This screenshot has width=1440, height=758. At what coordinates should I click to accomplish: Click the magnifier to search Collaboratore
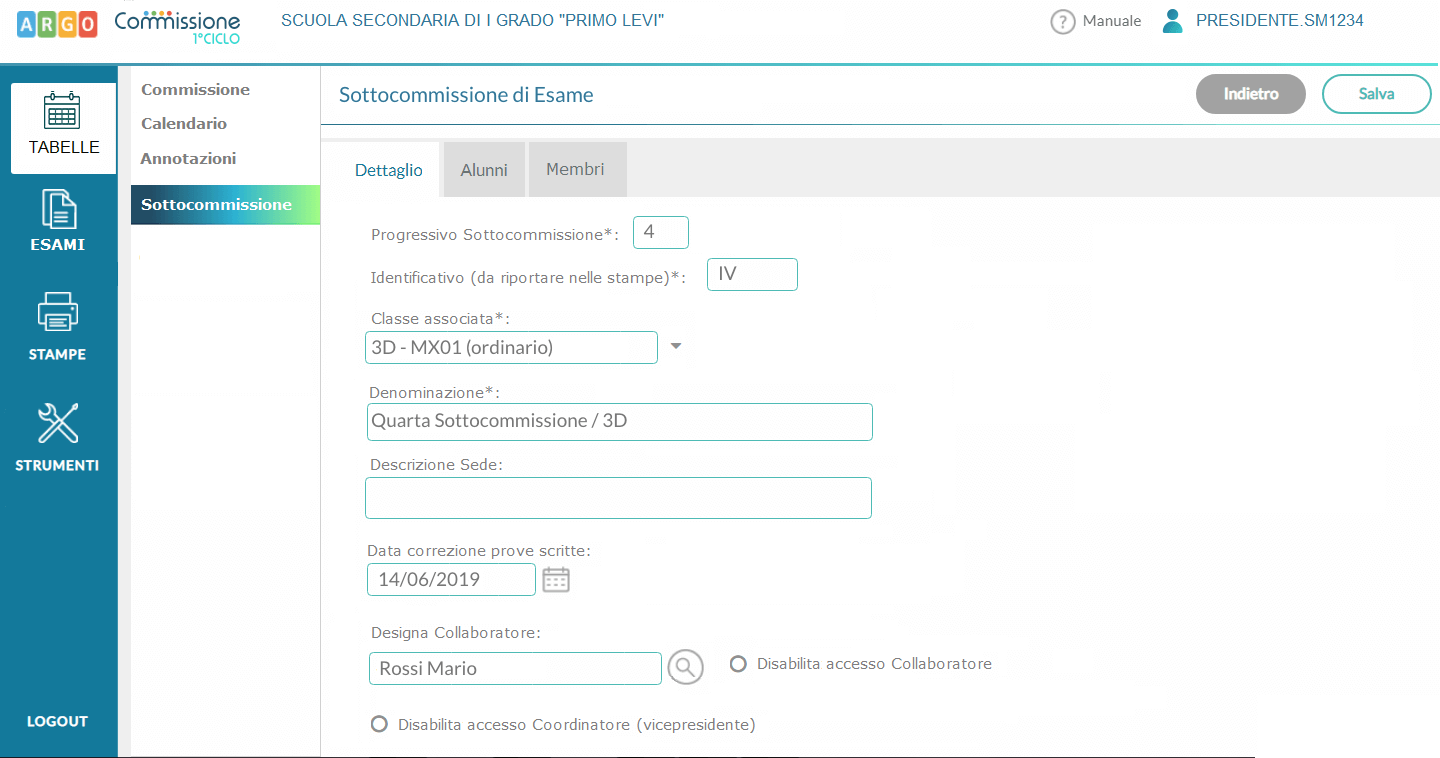[685, 667]
